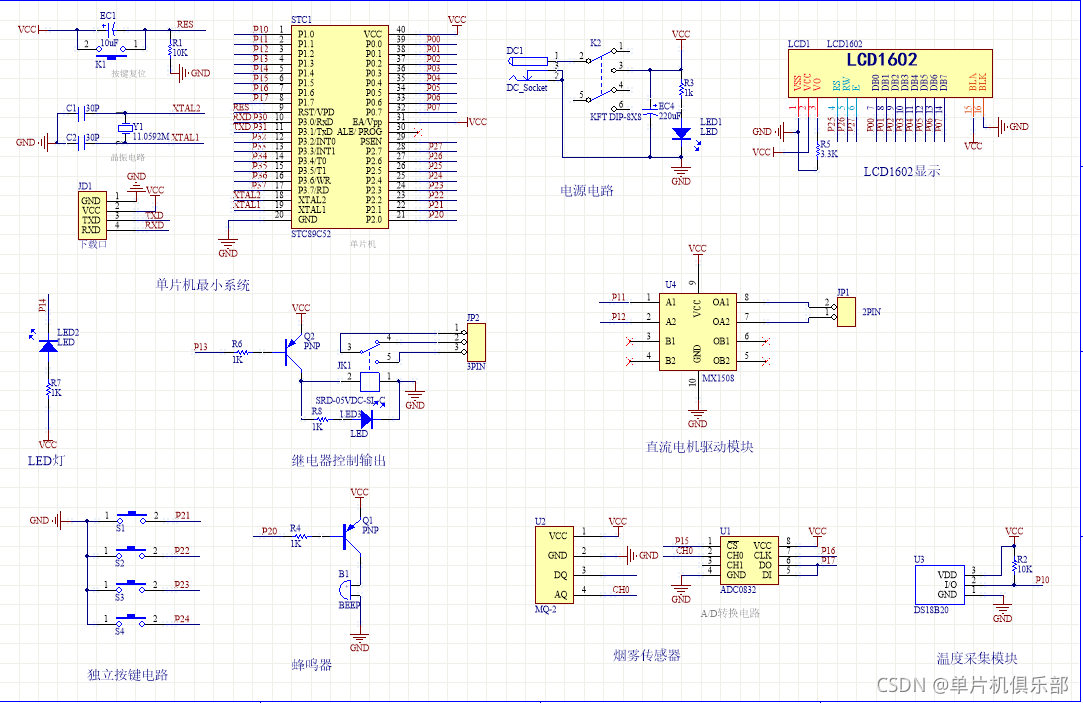
Task: Click the '电源电路' section title
Action: [586, 191]
